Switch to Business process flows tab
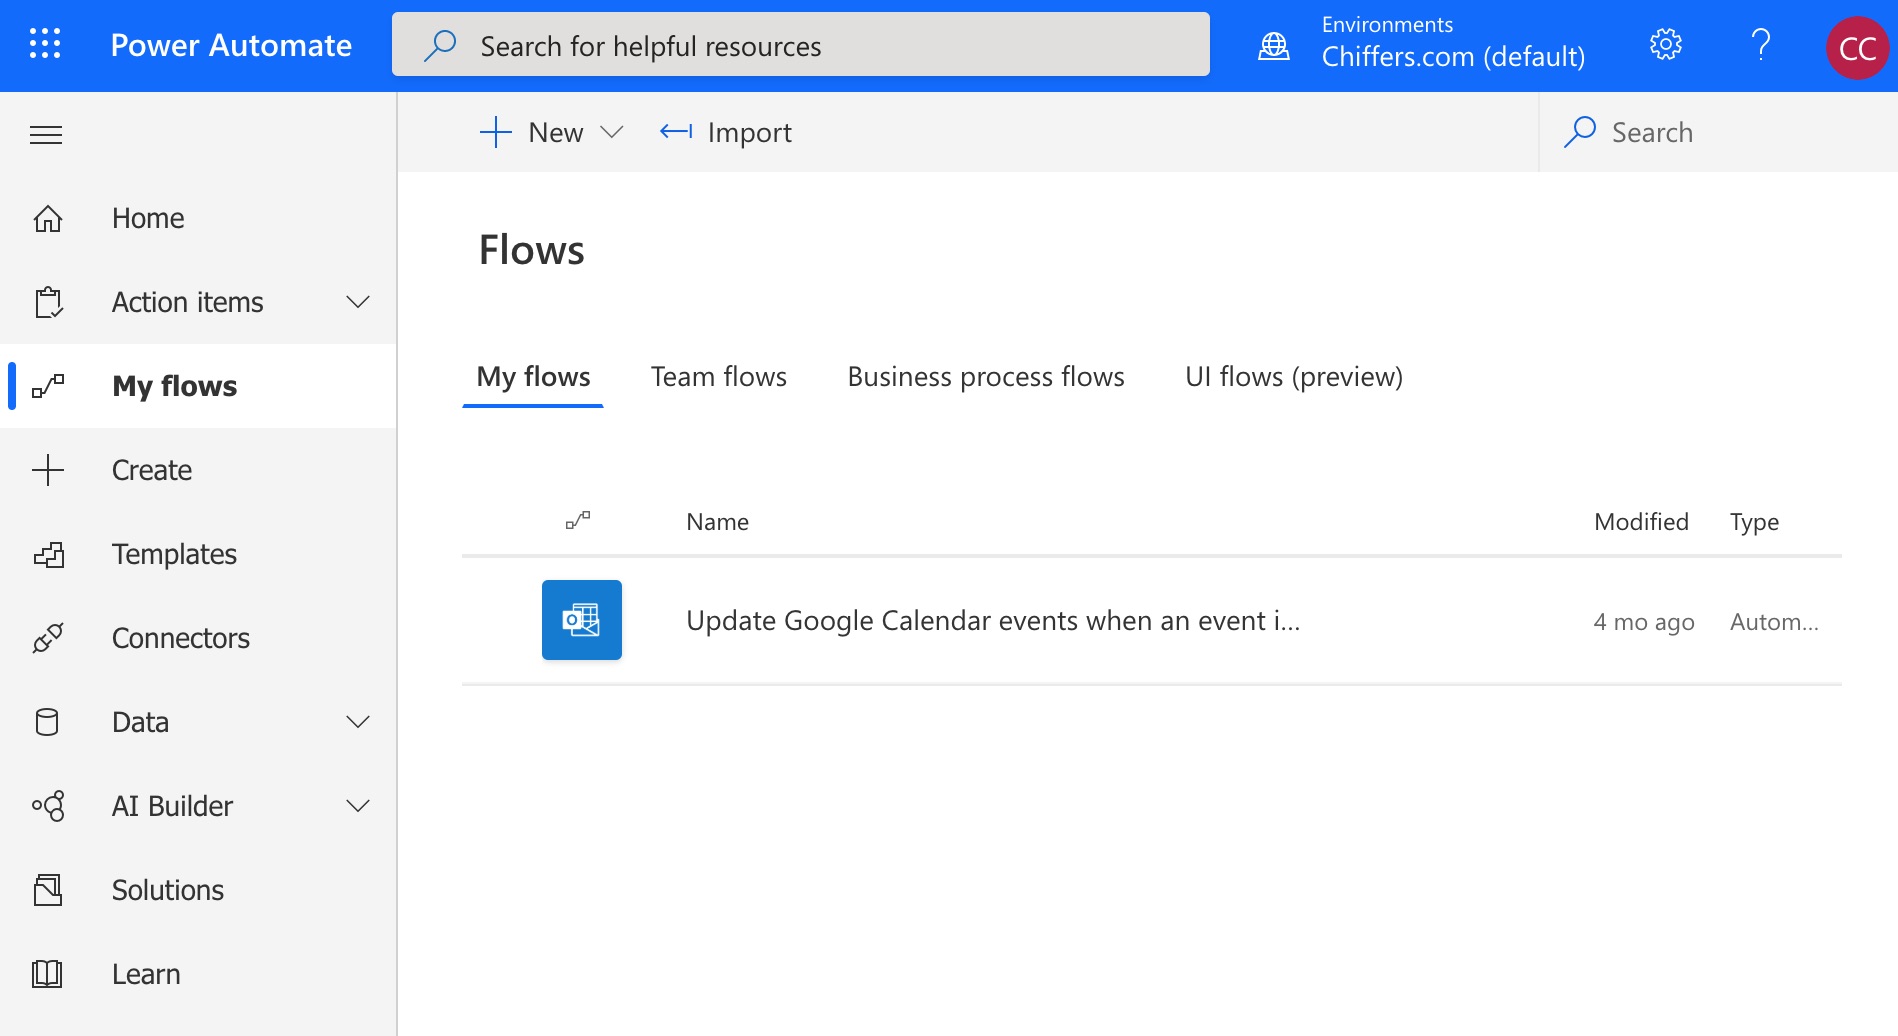The width and height of the screenshot is (1898, 1036). (x=985, y=377)
